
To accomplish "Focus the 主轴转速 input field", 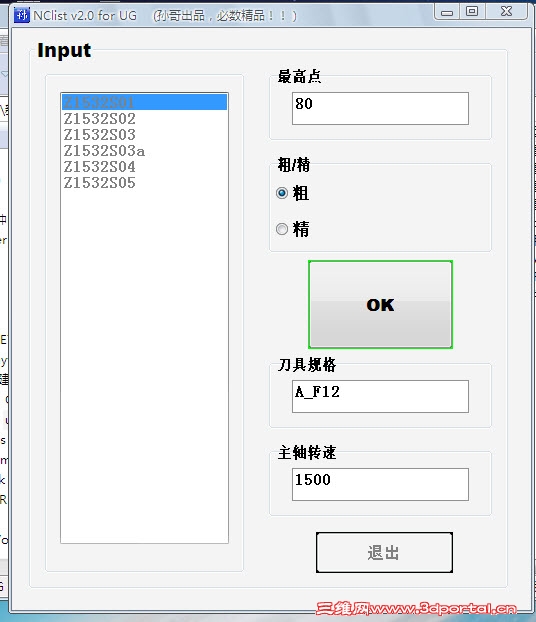I will point(380,484).
